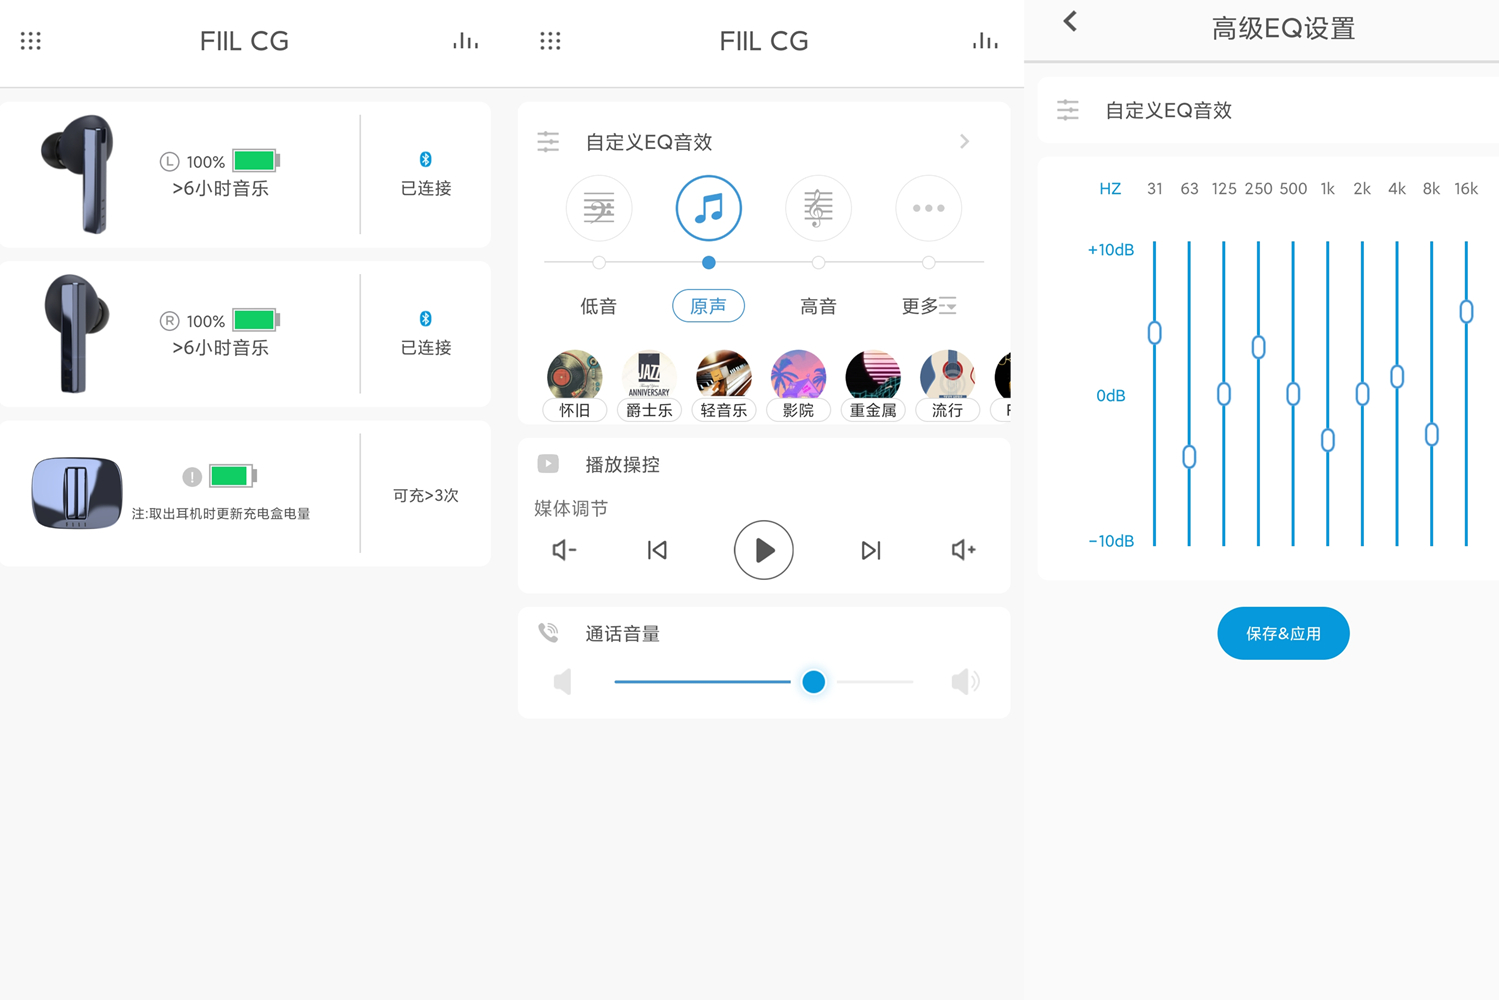Click the 2k EQ band slider handle
This screenshot has width=1499, height=1000.
coord(1362,394)
